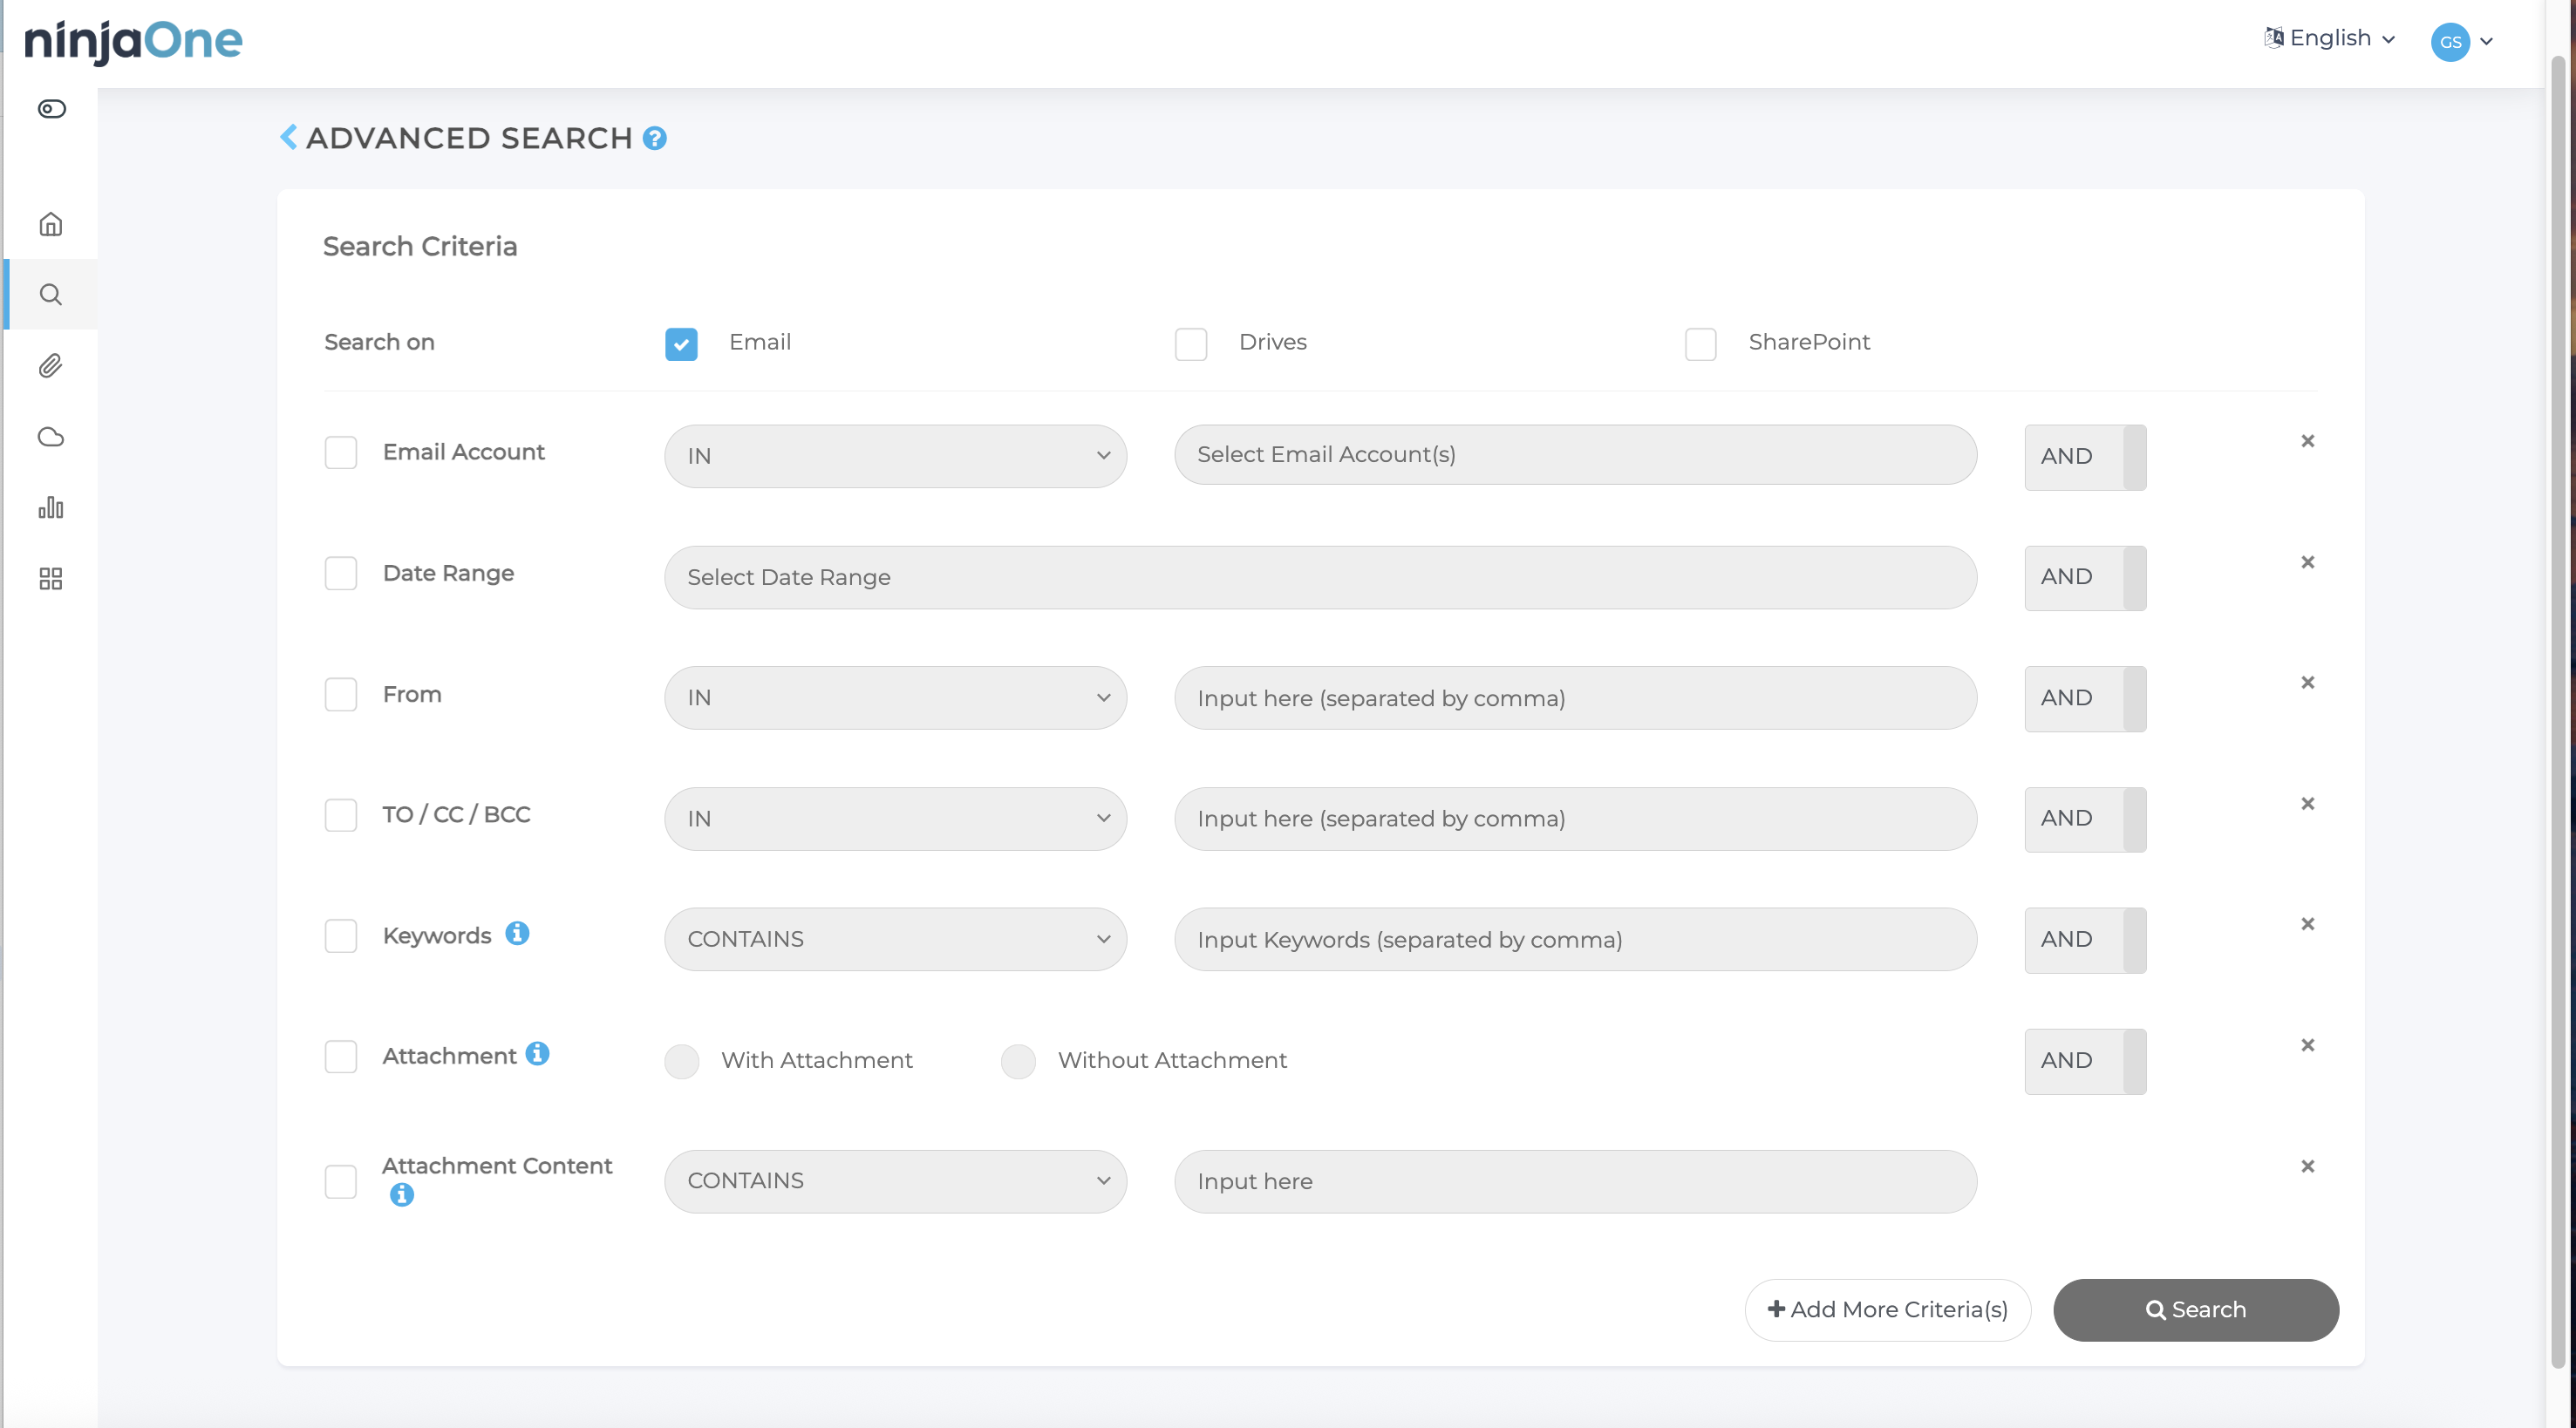Viewport: 2576px width, 1428px height.
Task: Open the English language dropdown
Action: 2331,38
